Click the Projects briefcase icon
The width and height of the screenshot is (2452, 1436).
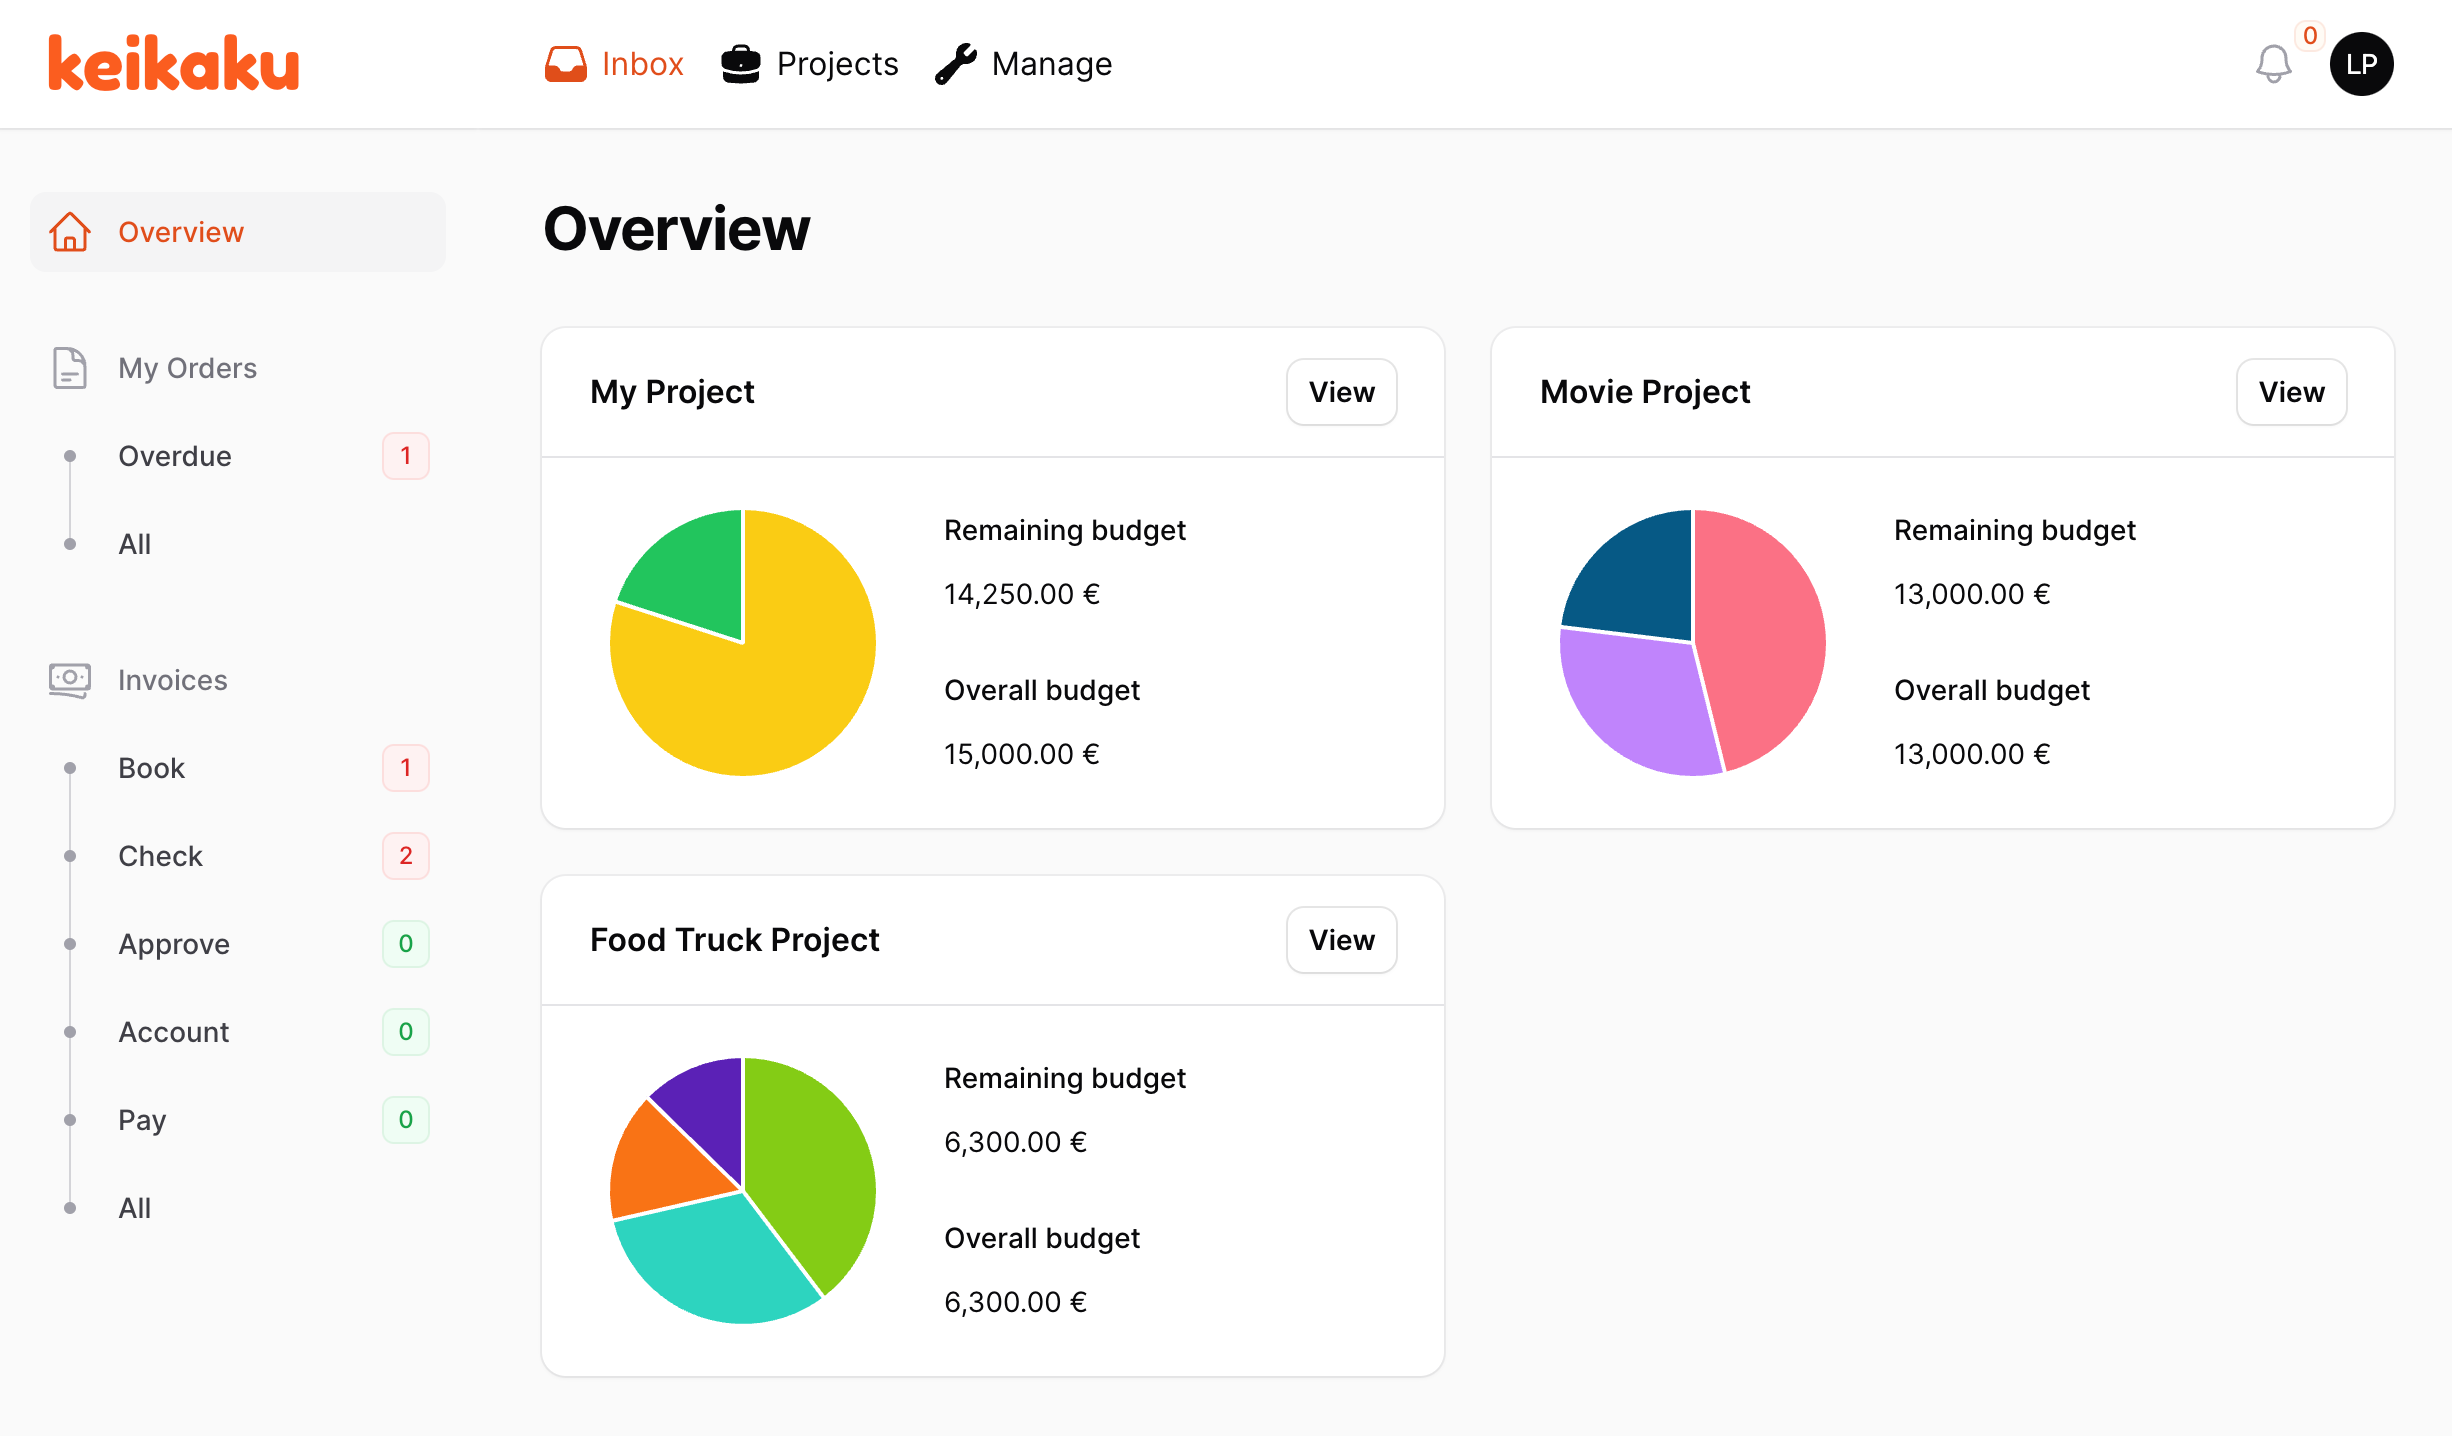tap(741, 64)
